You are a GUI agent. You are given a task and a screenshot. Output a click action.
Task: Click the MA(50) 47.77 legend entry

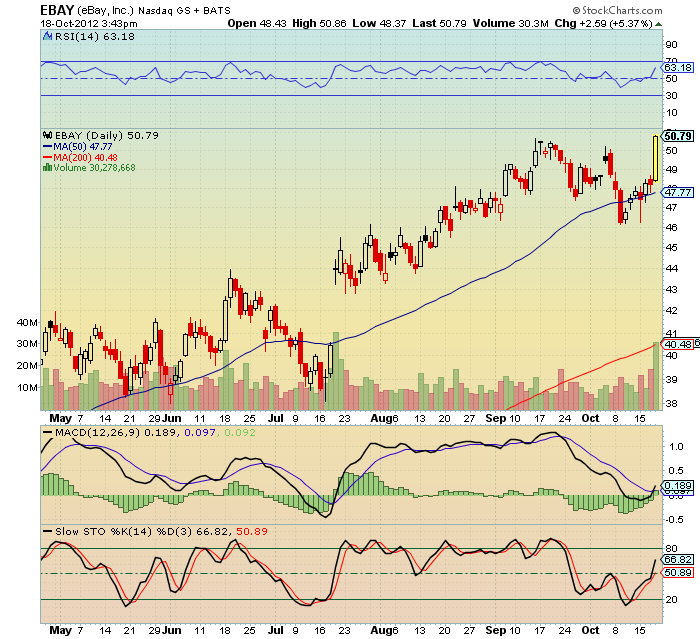pos(77,146)
